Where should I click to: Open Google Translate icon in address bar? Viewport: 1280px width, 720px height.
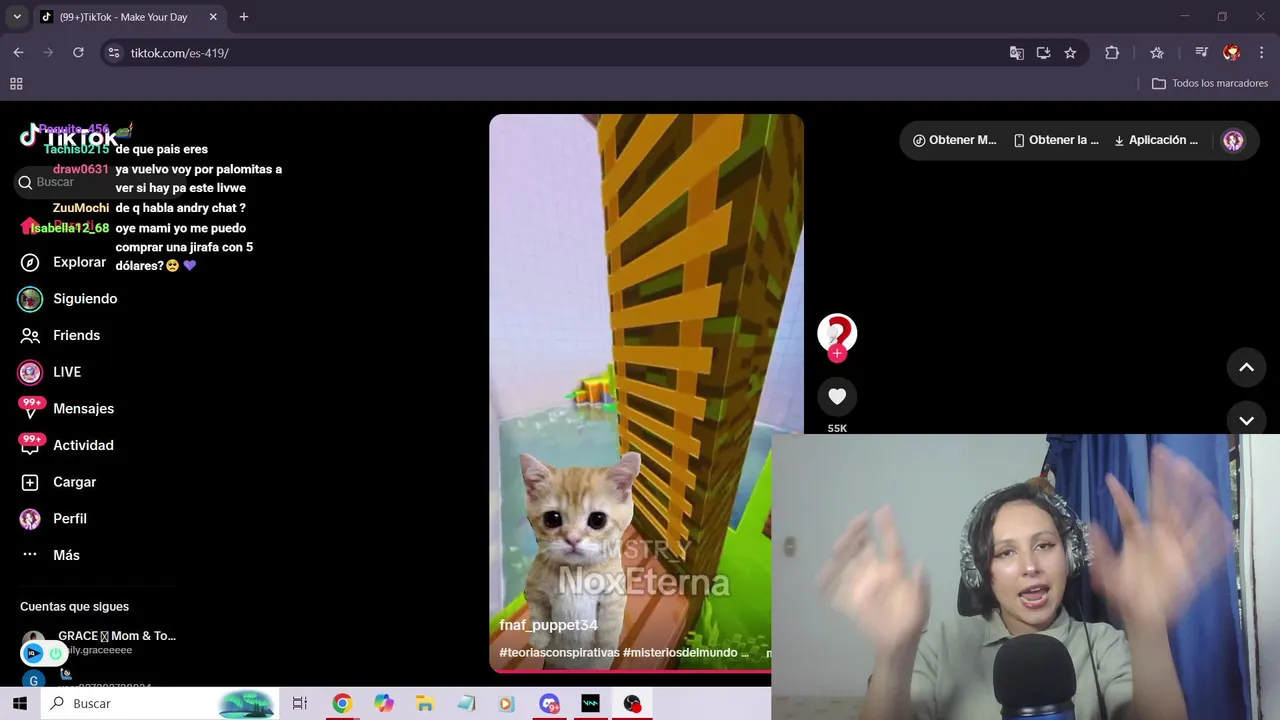point(1016,53)
